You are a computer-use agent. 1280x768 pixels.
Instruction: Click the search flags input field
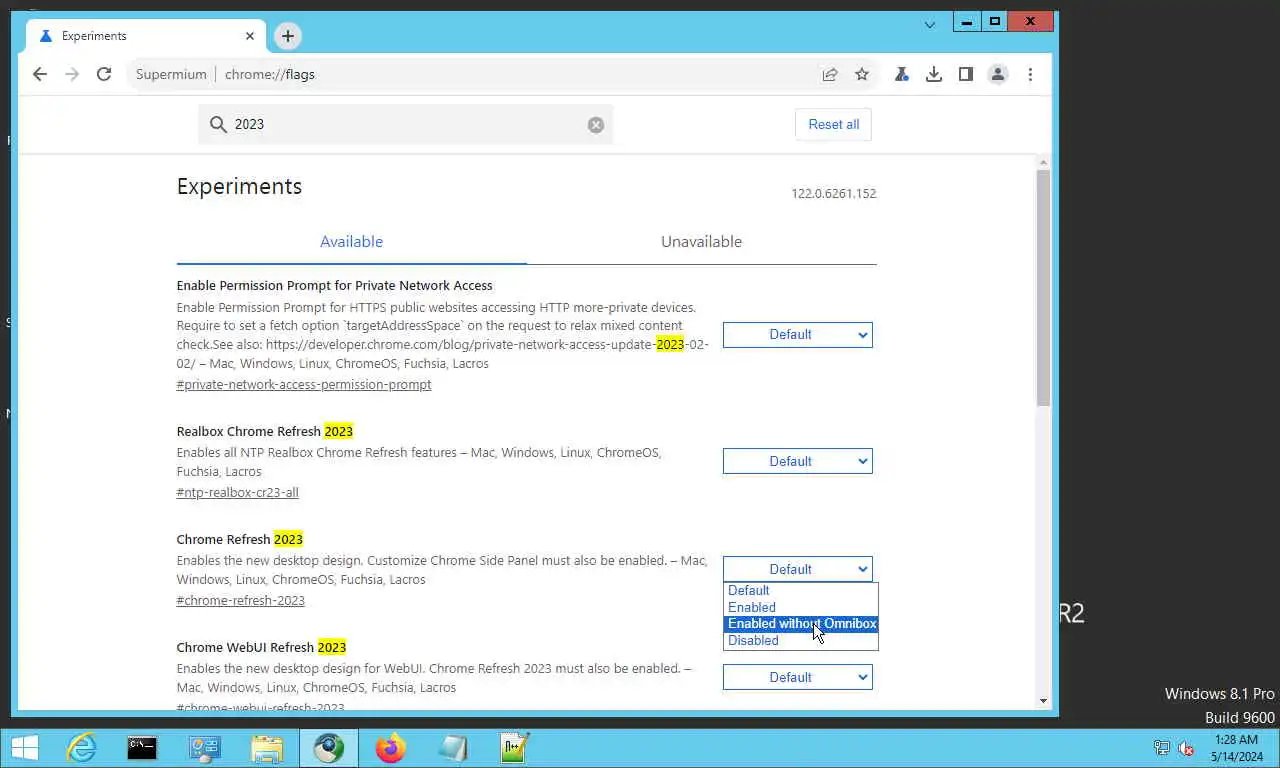pos(406,125)
